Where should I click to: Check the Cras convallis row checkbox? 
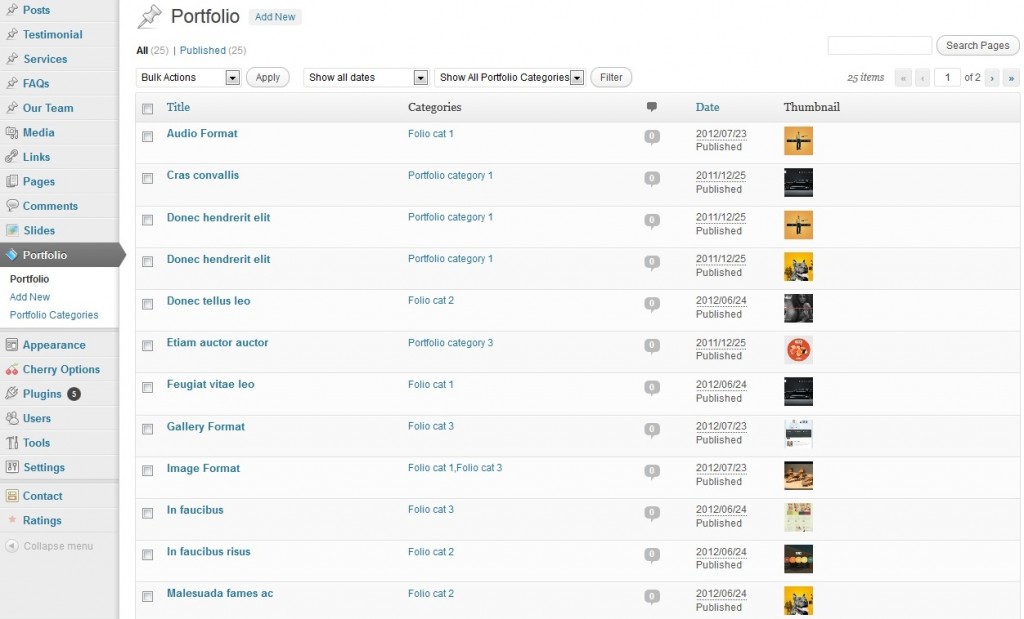[x=148, y=178]
